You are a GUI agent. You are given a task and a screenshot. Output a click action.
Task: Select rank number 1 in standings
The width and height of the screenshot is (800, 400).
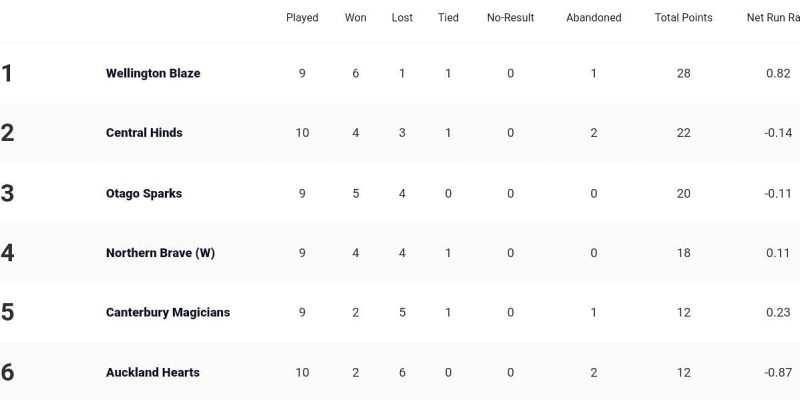coord(8,73)
